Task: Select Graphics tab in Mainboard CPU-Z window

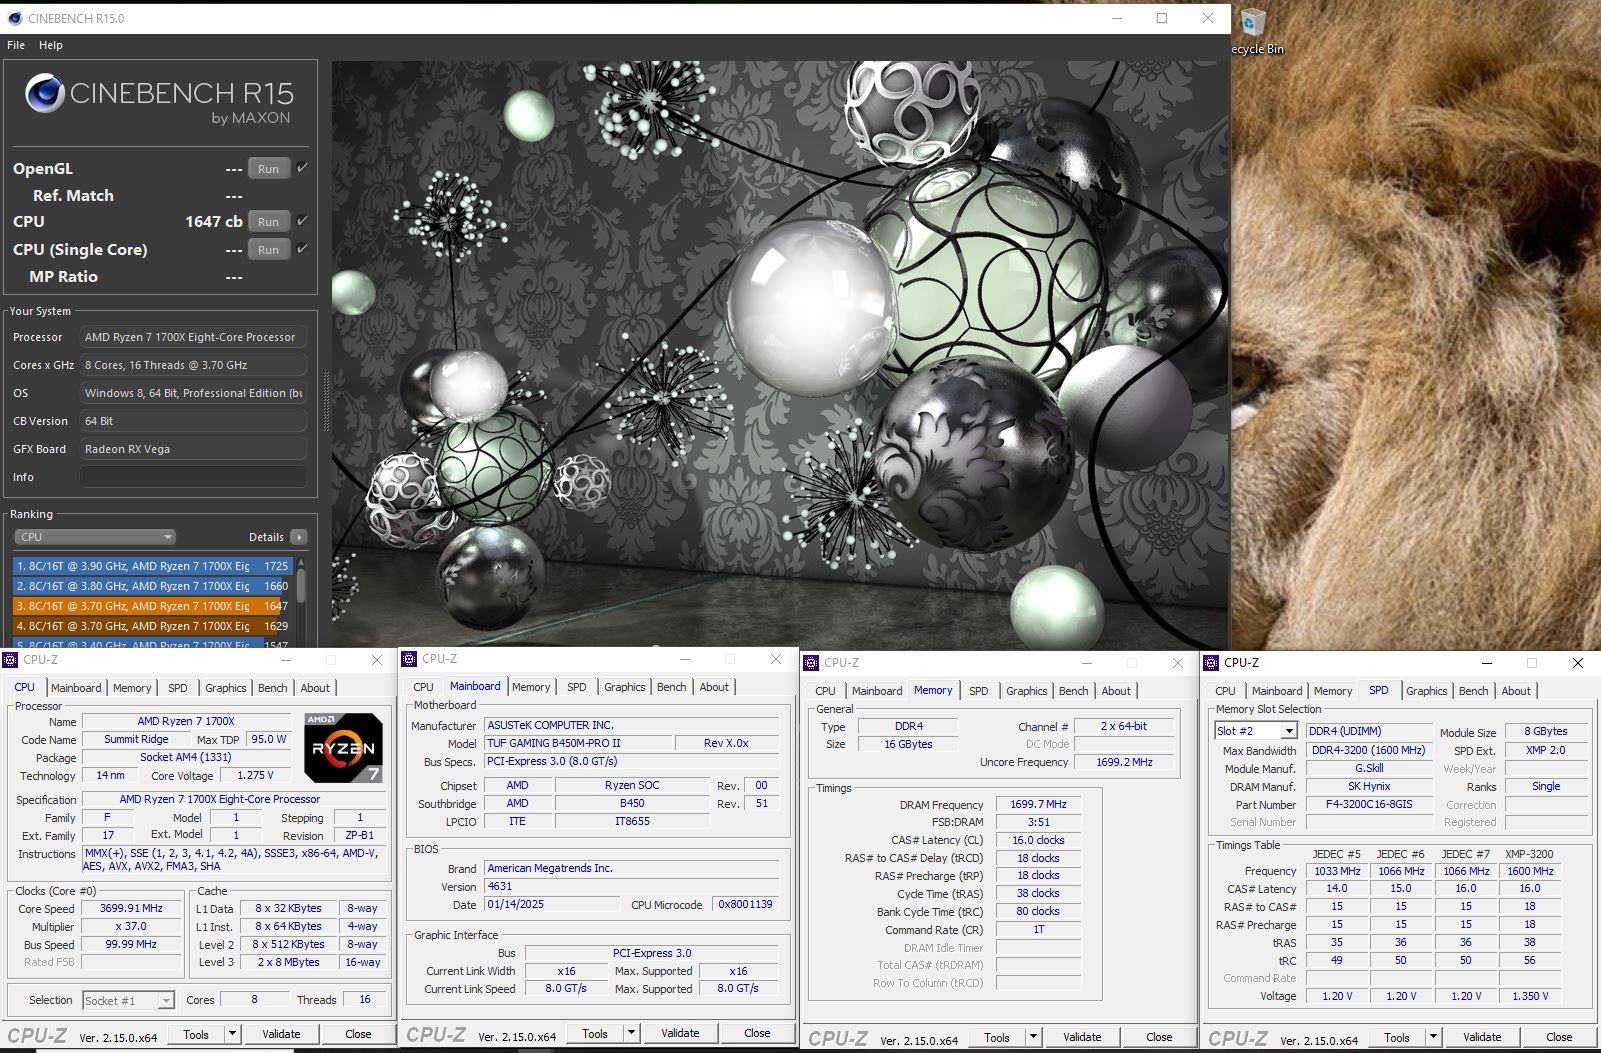Action: [625, 687]
